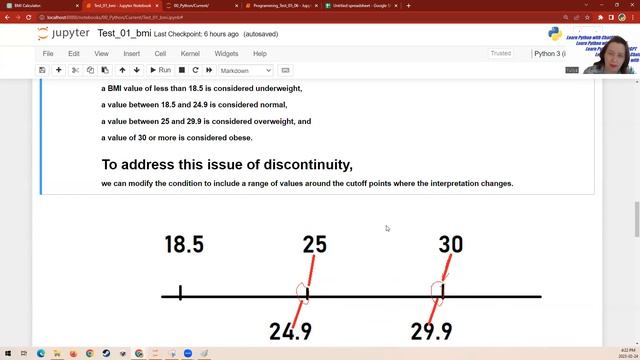
Task: Switch to the BMI Calculator browser tab
Action: pos(41,6)
